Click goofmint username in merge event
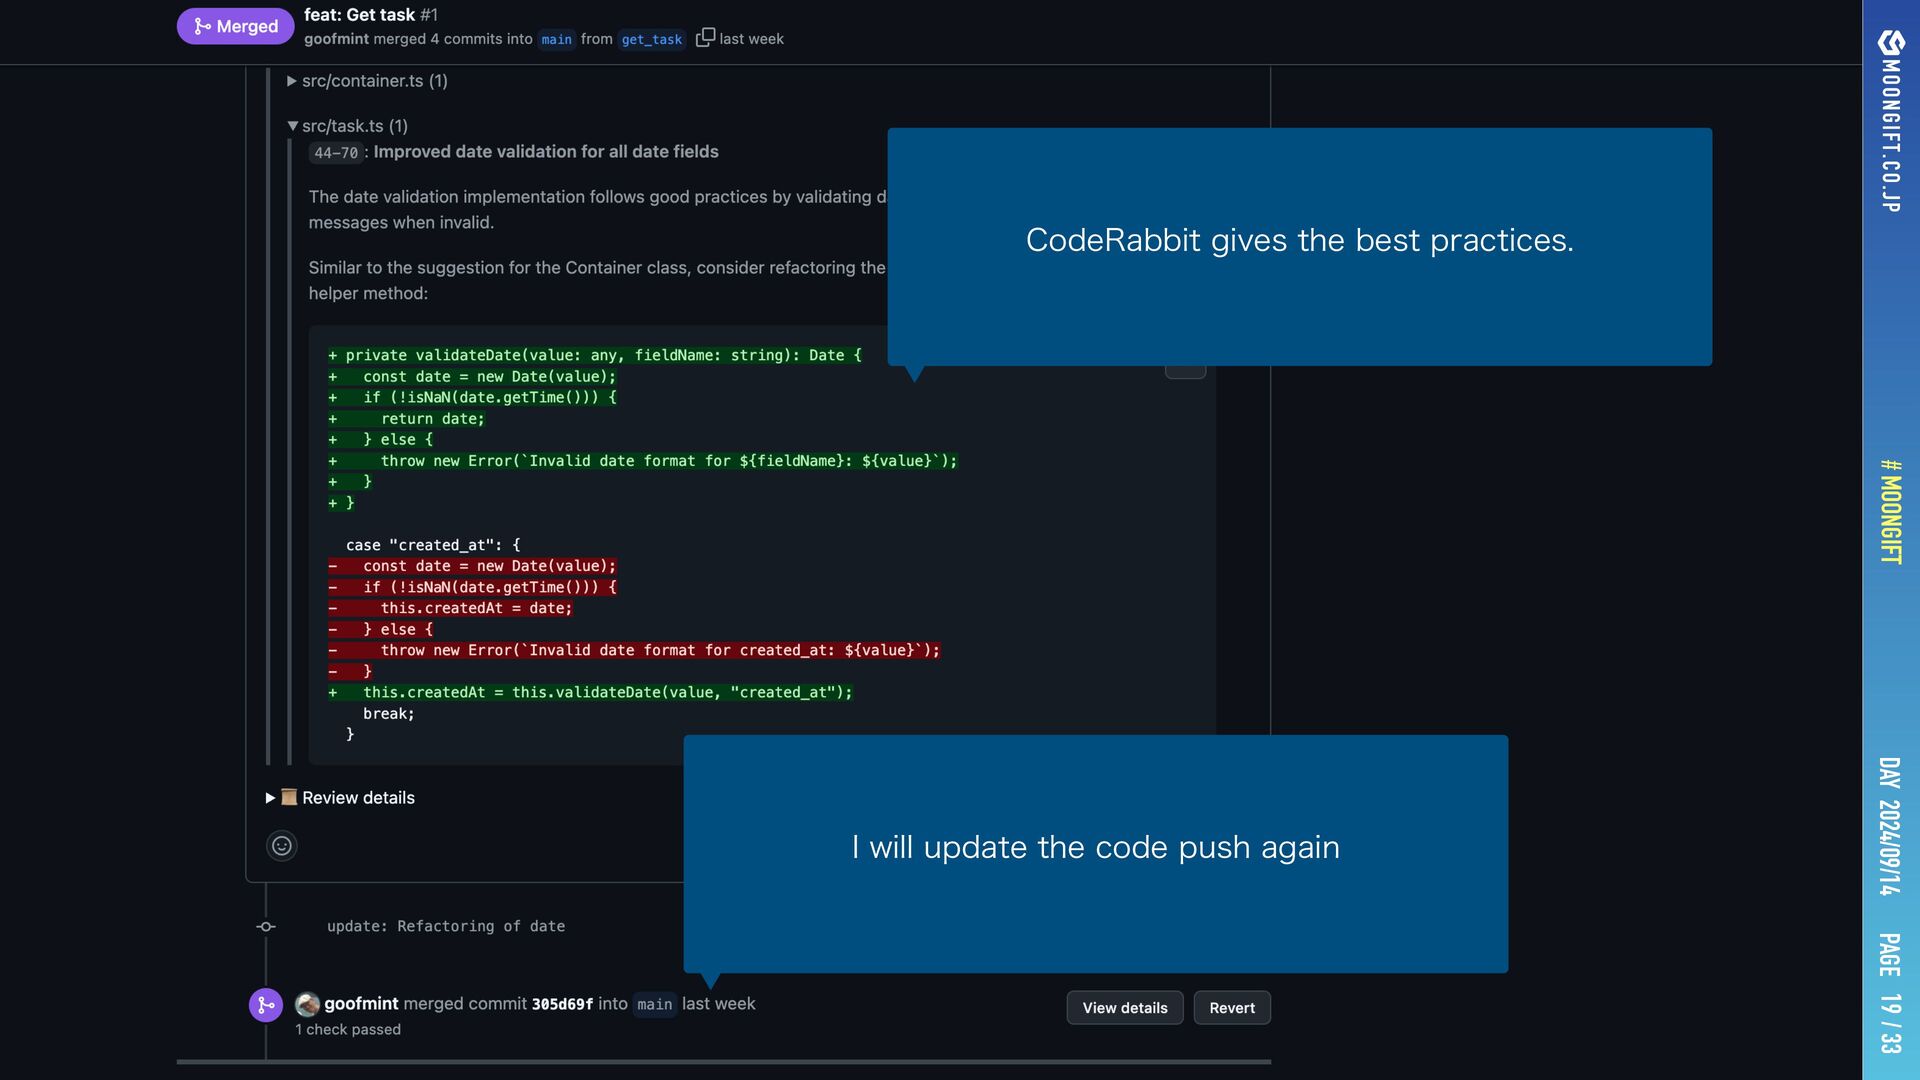This screenshot has height=1080, width=1920. click(x=361, y=1003)
